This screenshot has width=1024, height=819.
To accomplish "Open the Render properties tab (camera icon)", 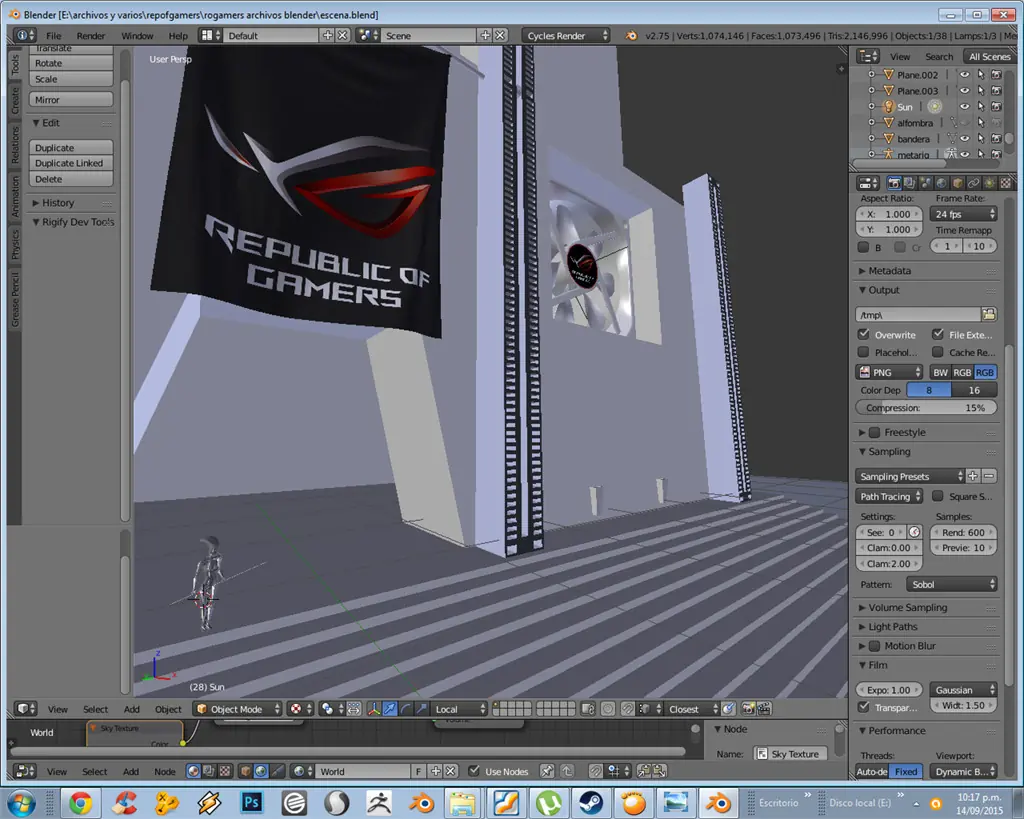I will click(894, 183).
